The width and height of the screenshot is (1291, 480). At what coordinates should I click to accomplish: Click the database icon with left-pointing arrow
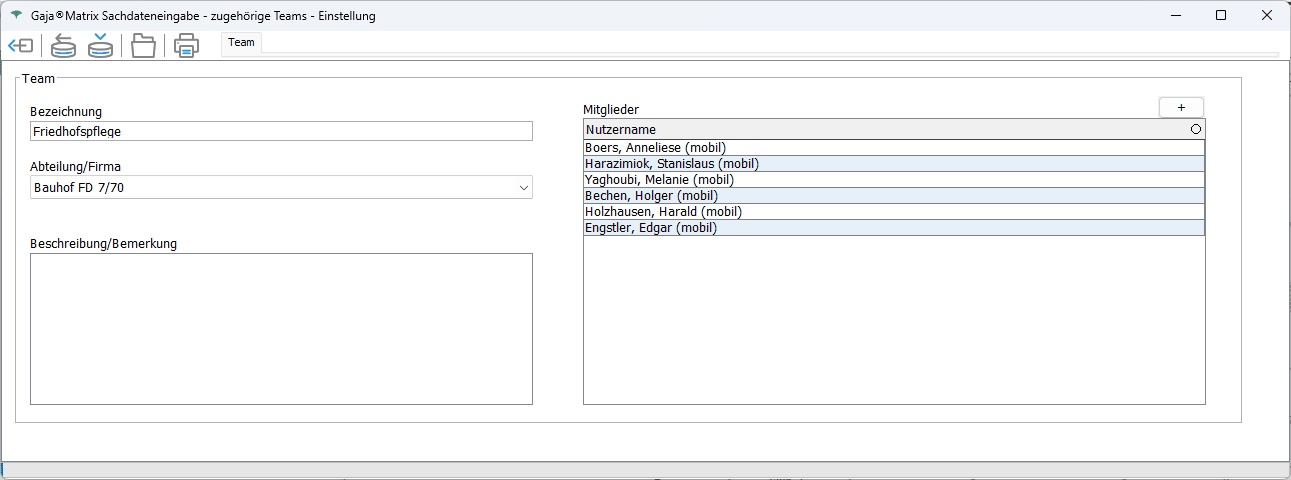click(63, 46)
